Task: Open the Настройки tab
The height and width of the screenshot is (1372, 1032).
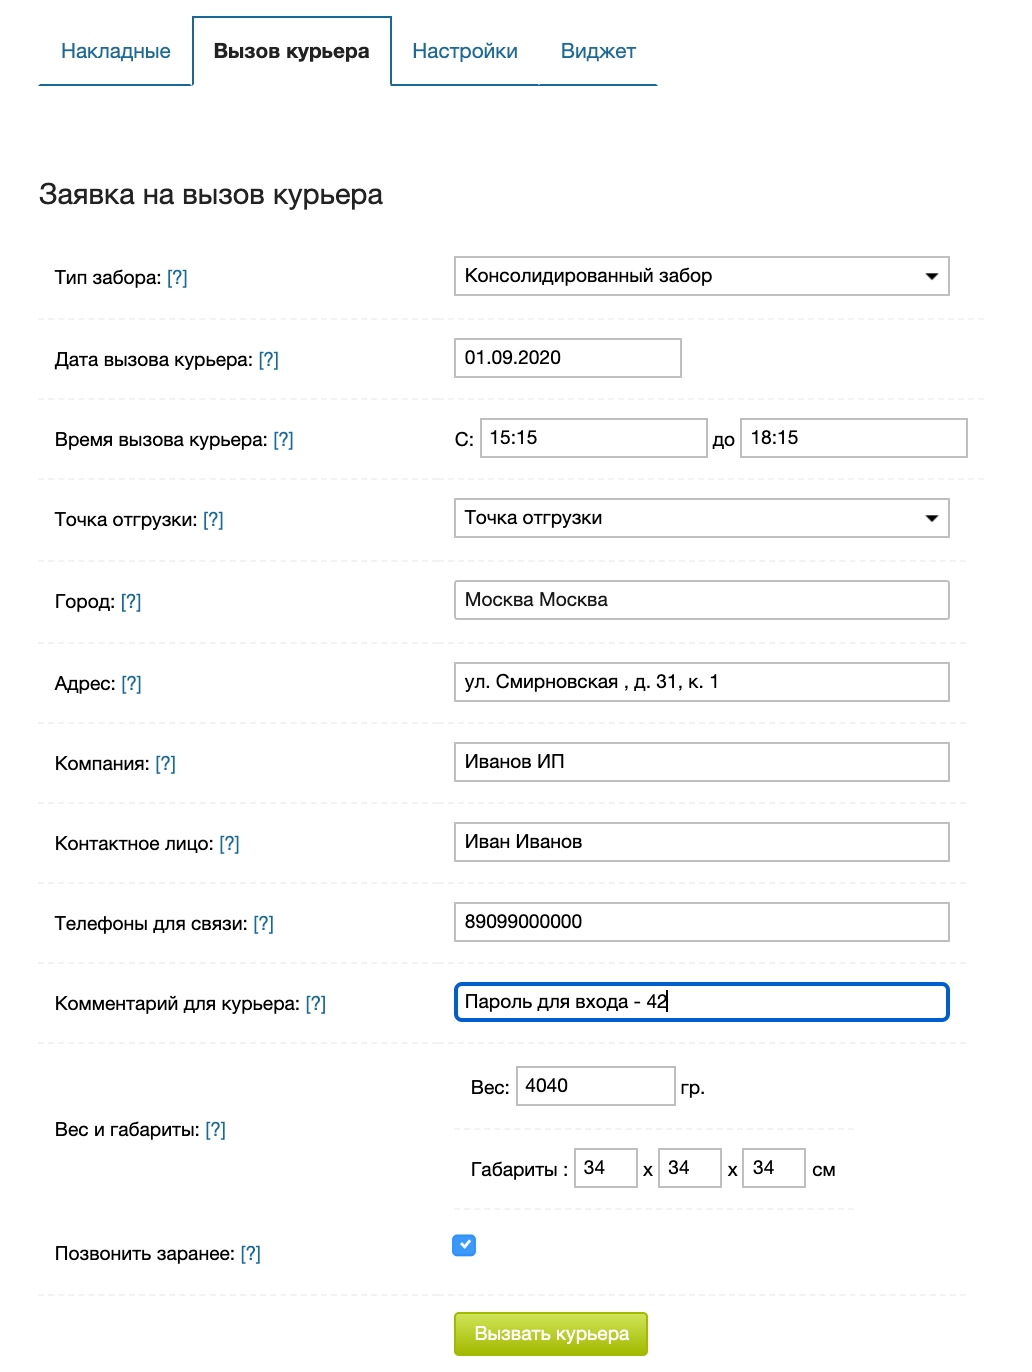Action: (465, 52)
